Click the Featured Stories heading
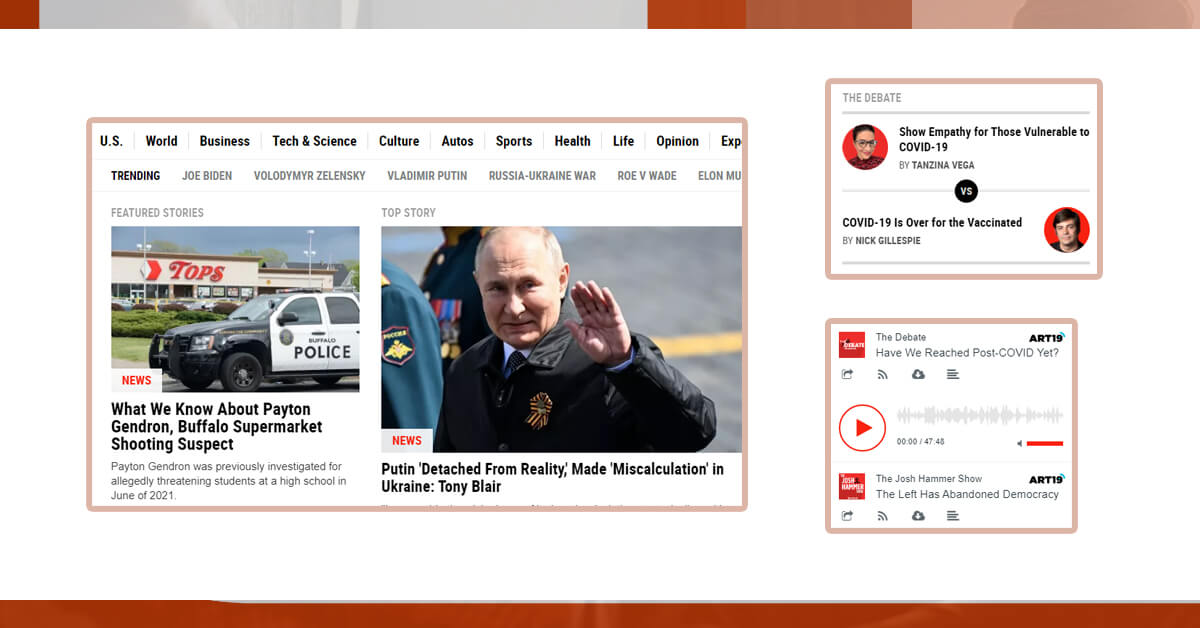 (157, 213)
